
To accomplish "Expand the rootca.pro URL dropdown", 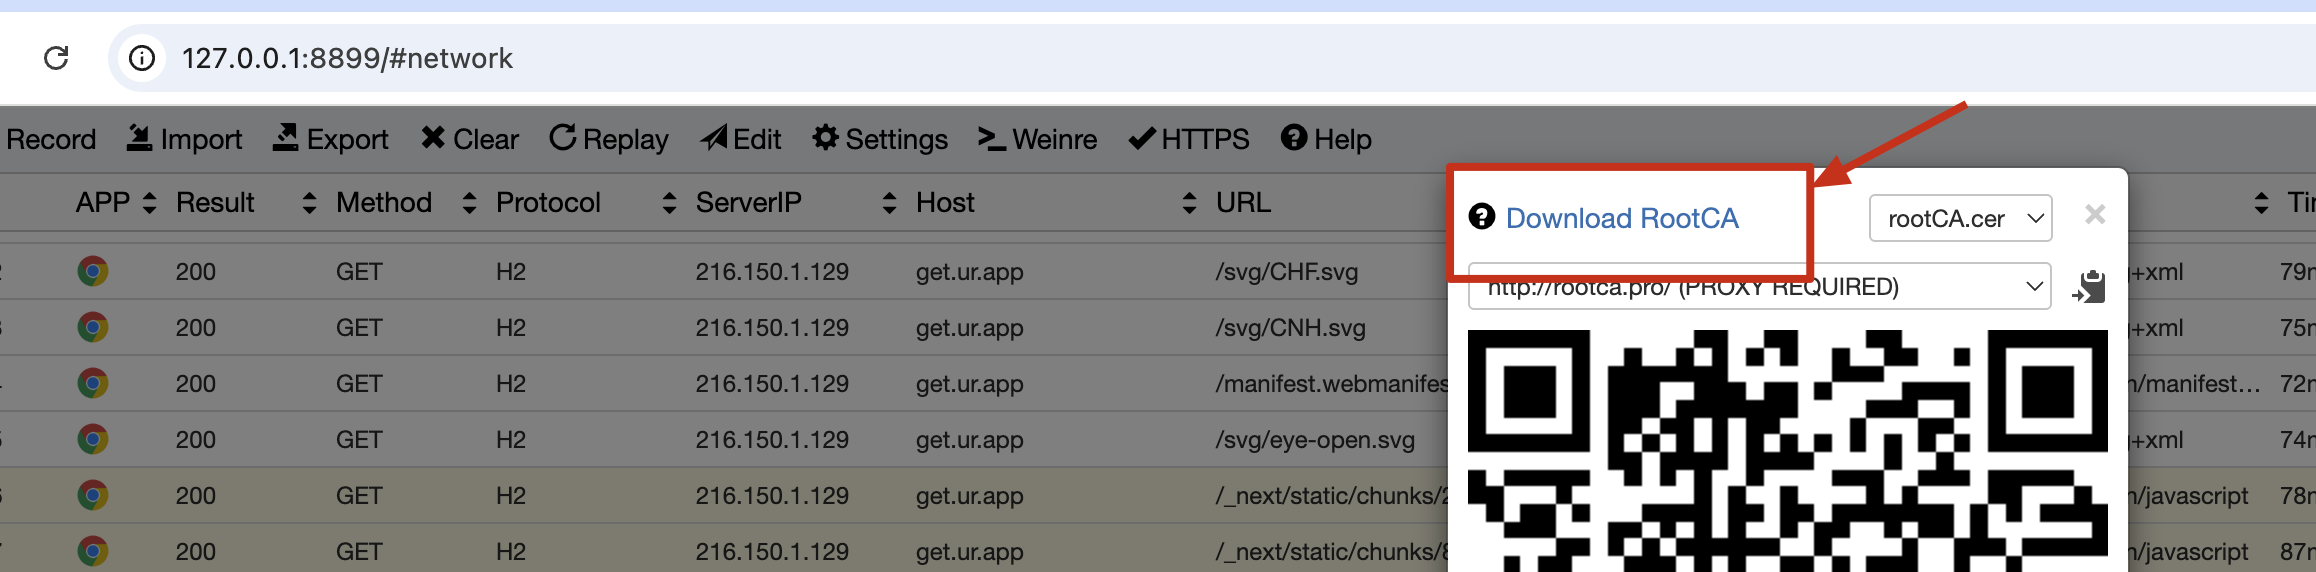I will tap(1759, 287).
